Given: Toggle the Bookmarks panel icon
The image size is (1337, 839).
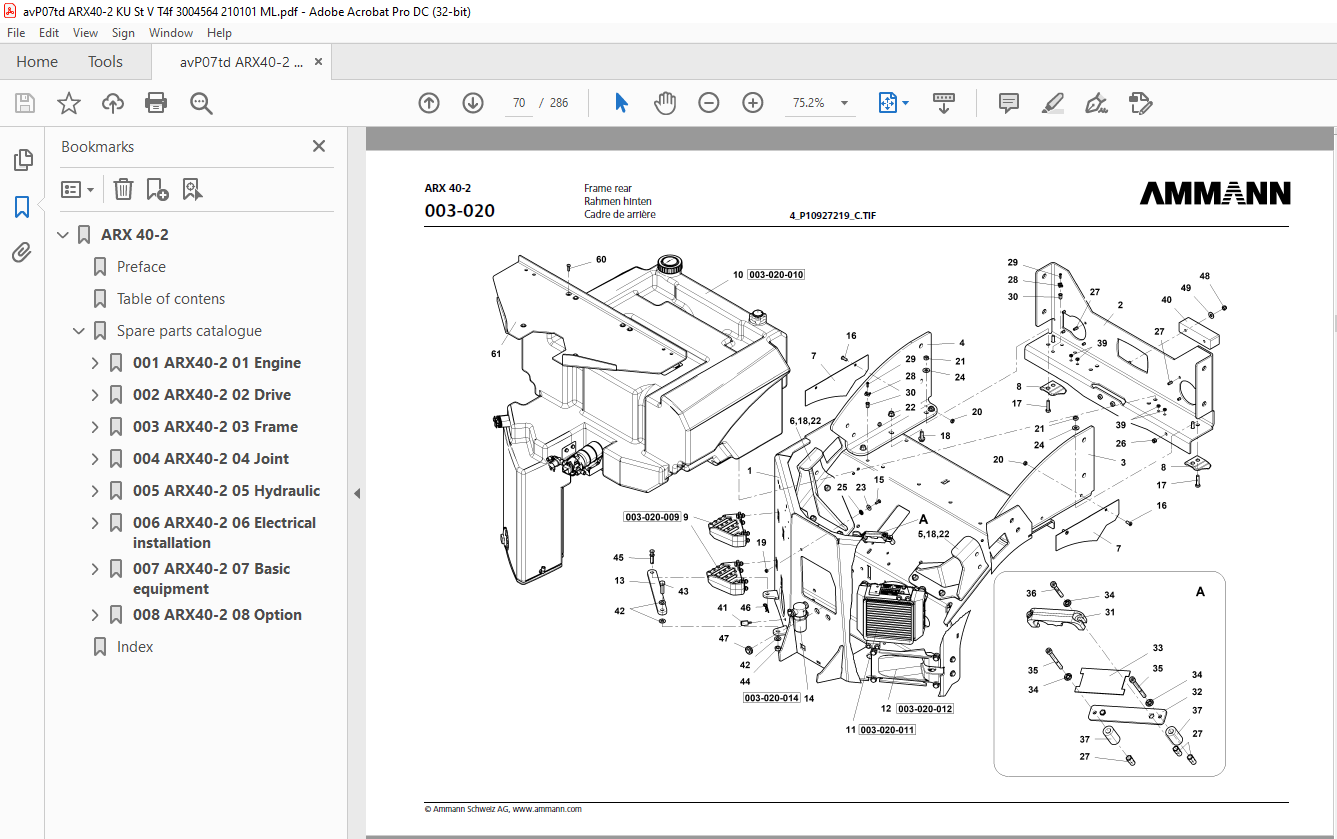Looking at the screenshot, I should (22, 207).
